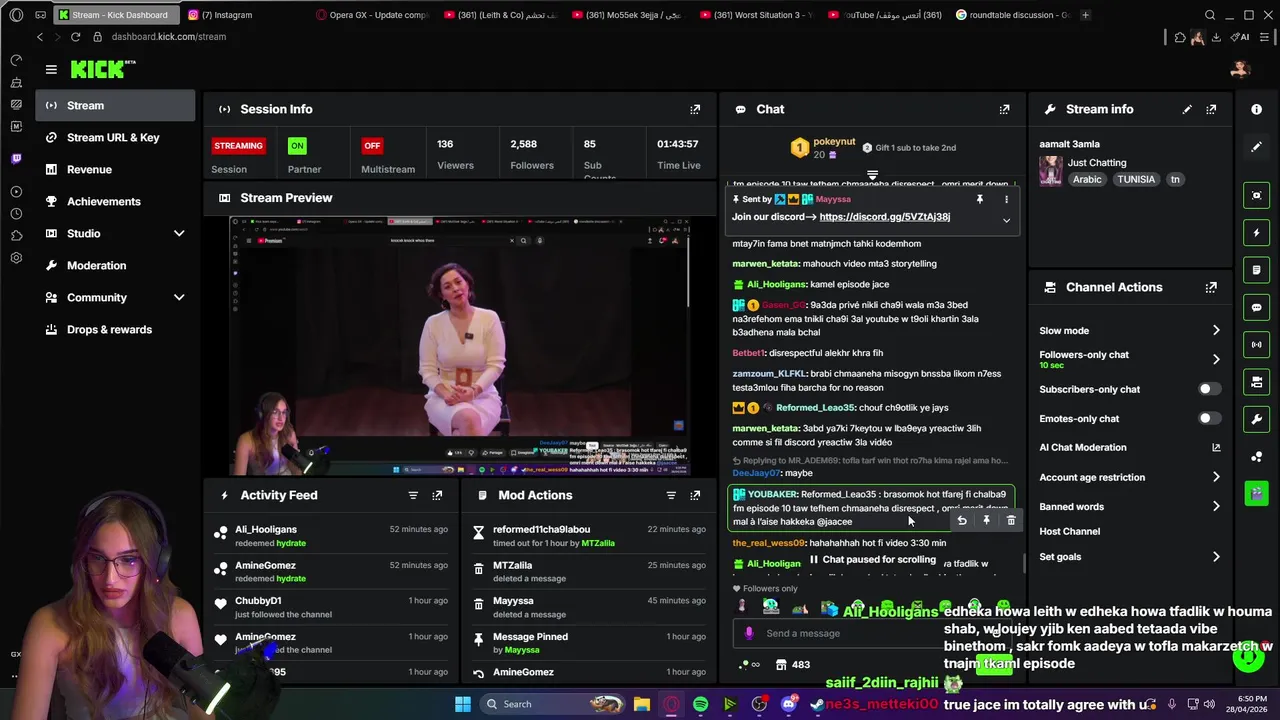Open the discord.gg invite link
1280x720 pixels.
884,217
